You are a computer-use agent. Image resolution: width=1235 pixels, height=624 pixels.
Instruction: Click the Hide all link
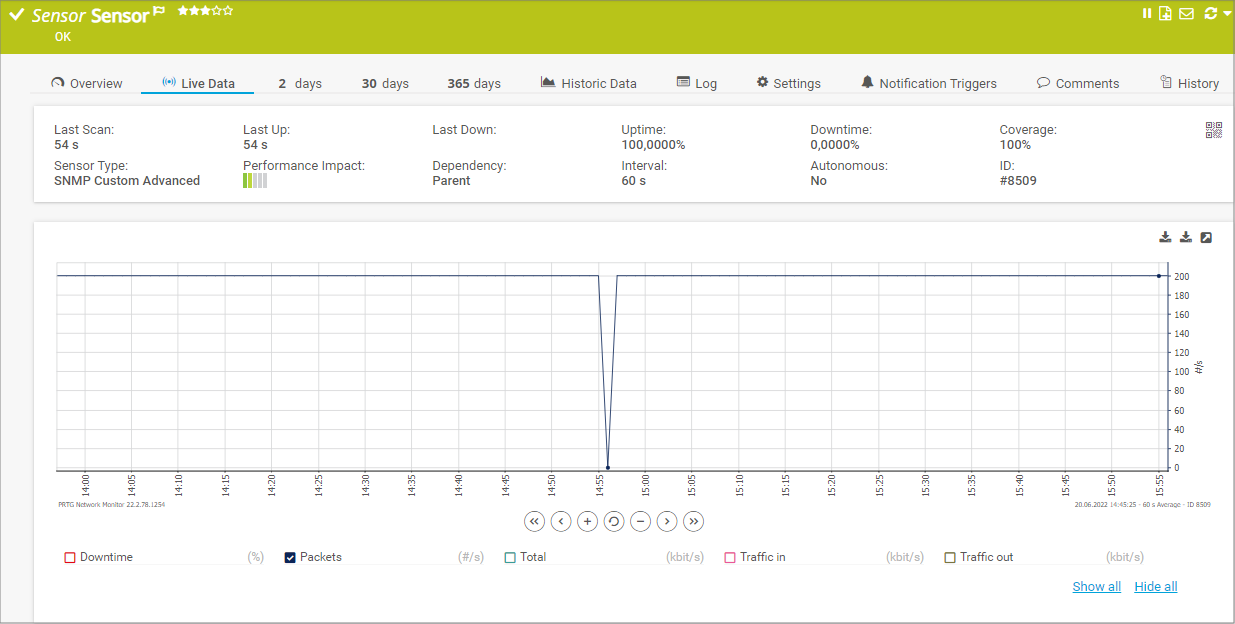(1155, 586)
